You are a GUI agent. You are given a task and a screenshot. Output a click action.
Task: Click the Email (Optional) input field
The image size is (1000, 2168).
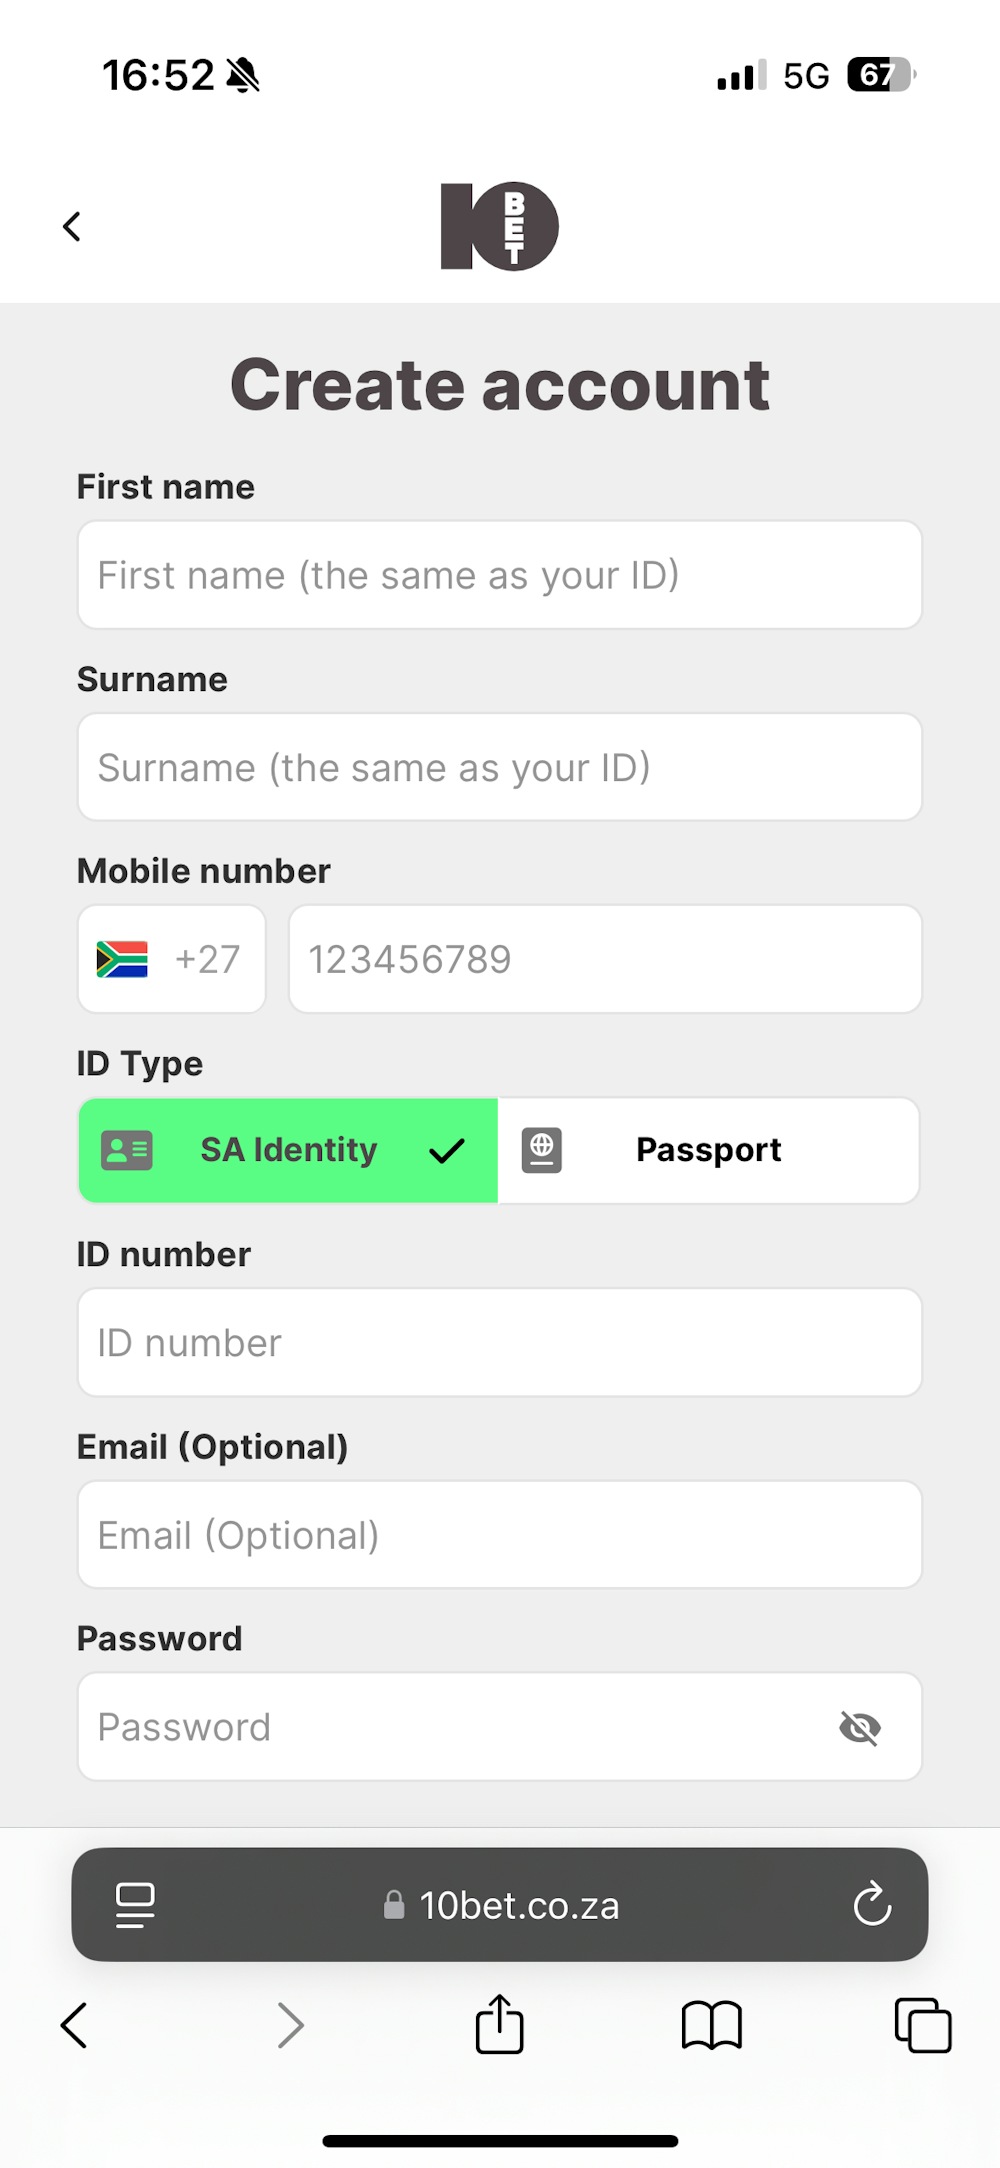point(499,1534)
